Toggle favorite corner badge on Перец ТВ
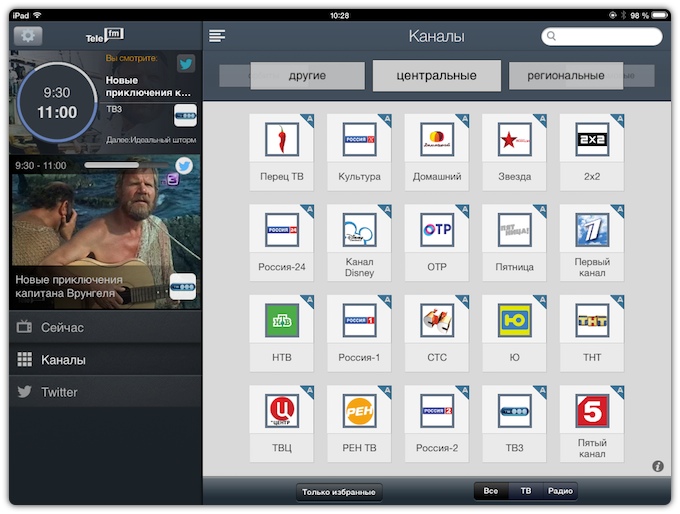 tap(308, 119)
